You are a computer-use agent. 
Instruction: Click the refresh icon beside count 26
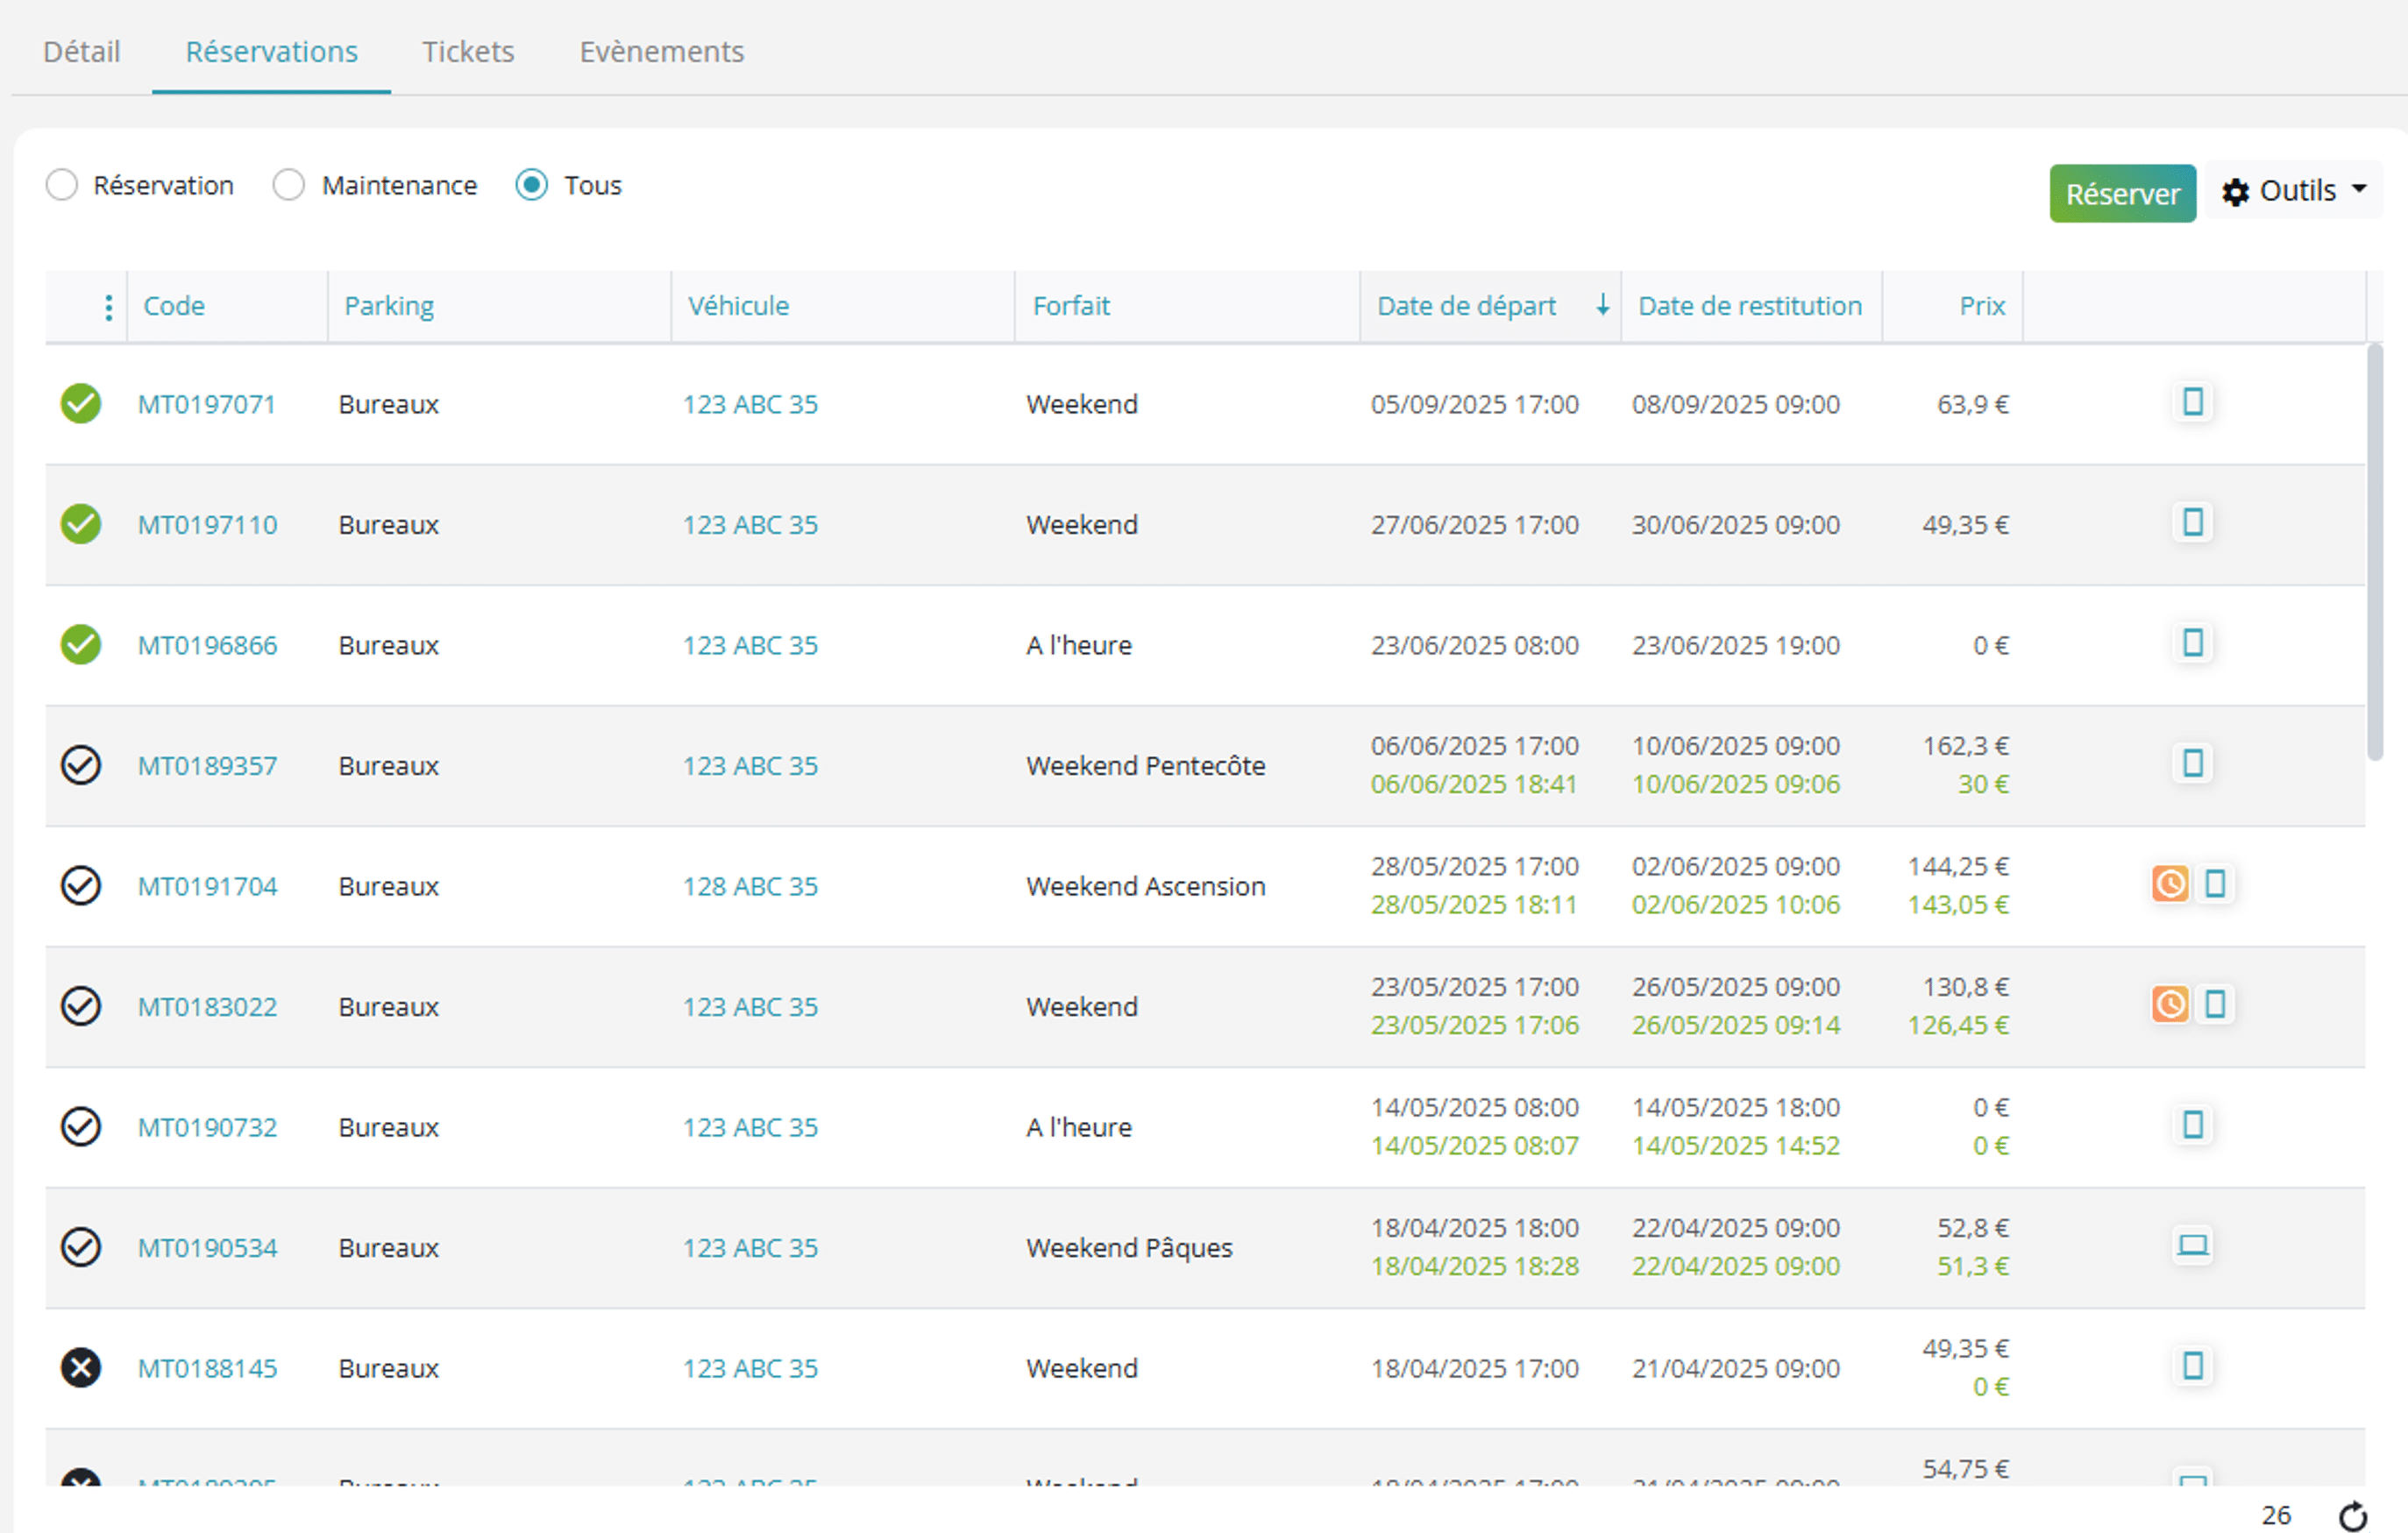click(2353, 1516)
